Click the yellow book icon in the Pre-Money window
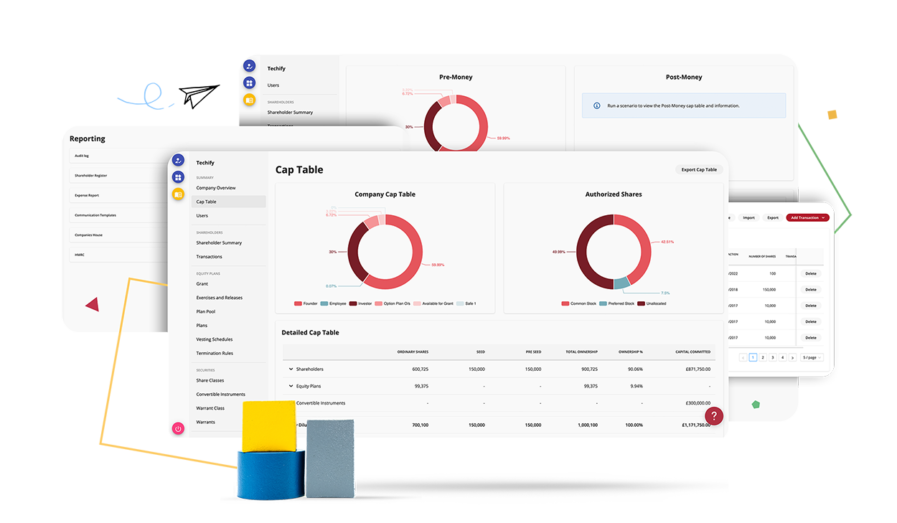897x523 pixels. [x=249, y=100]
